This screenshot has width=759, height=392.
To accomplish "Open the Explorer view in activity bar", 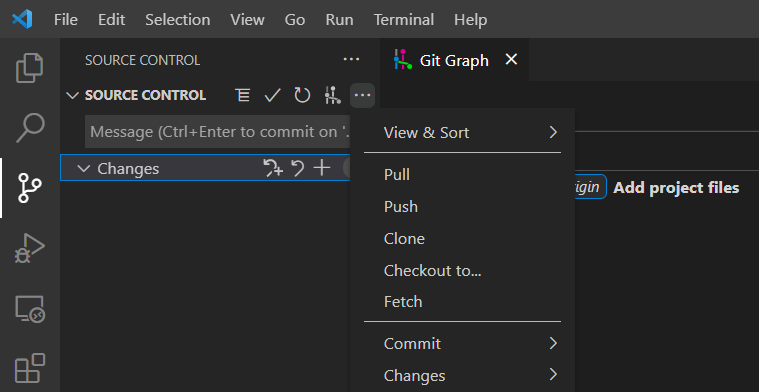I will [30, 68].
